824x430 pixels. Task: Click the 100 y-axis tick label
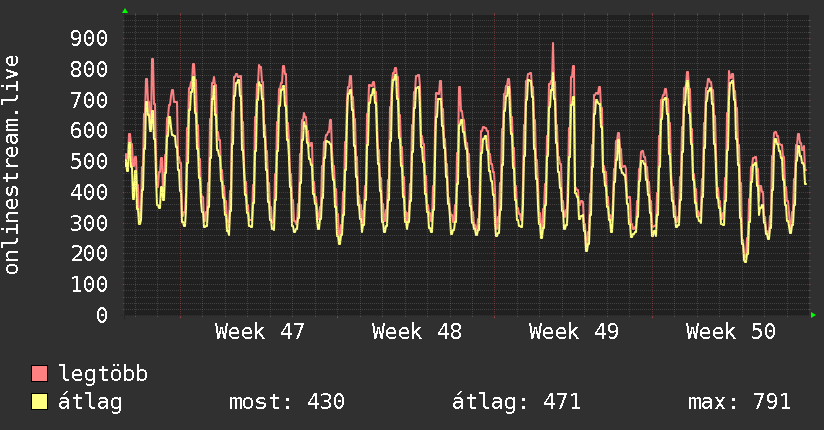click(89, 284)
